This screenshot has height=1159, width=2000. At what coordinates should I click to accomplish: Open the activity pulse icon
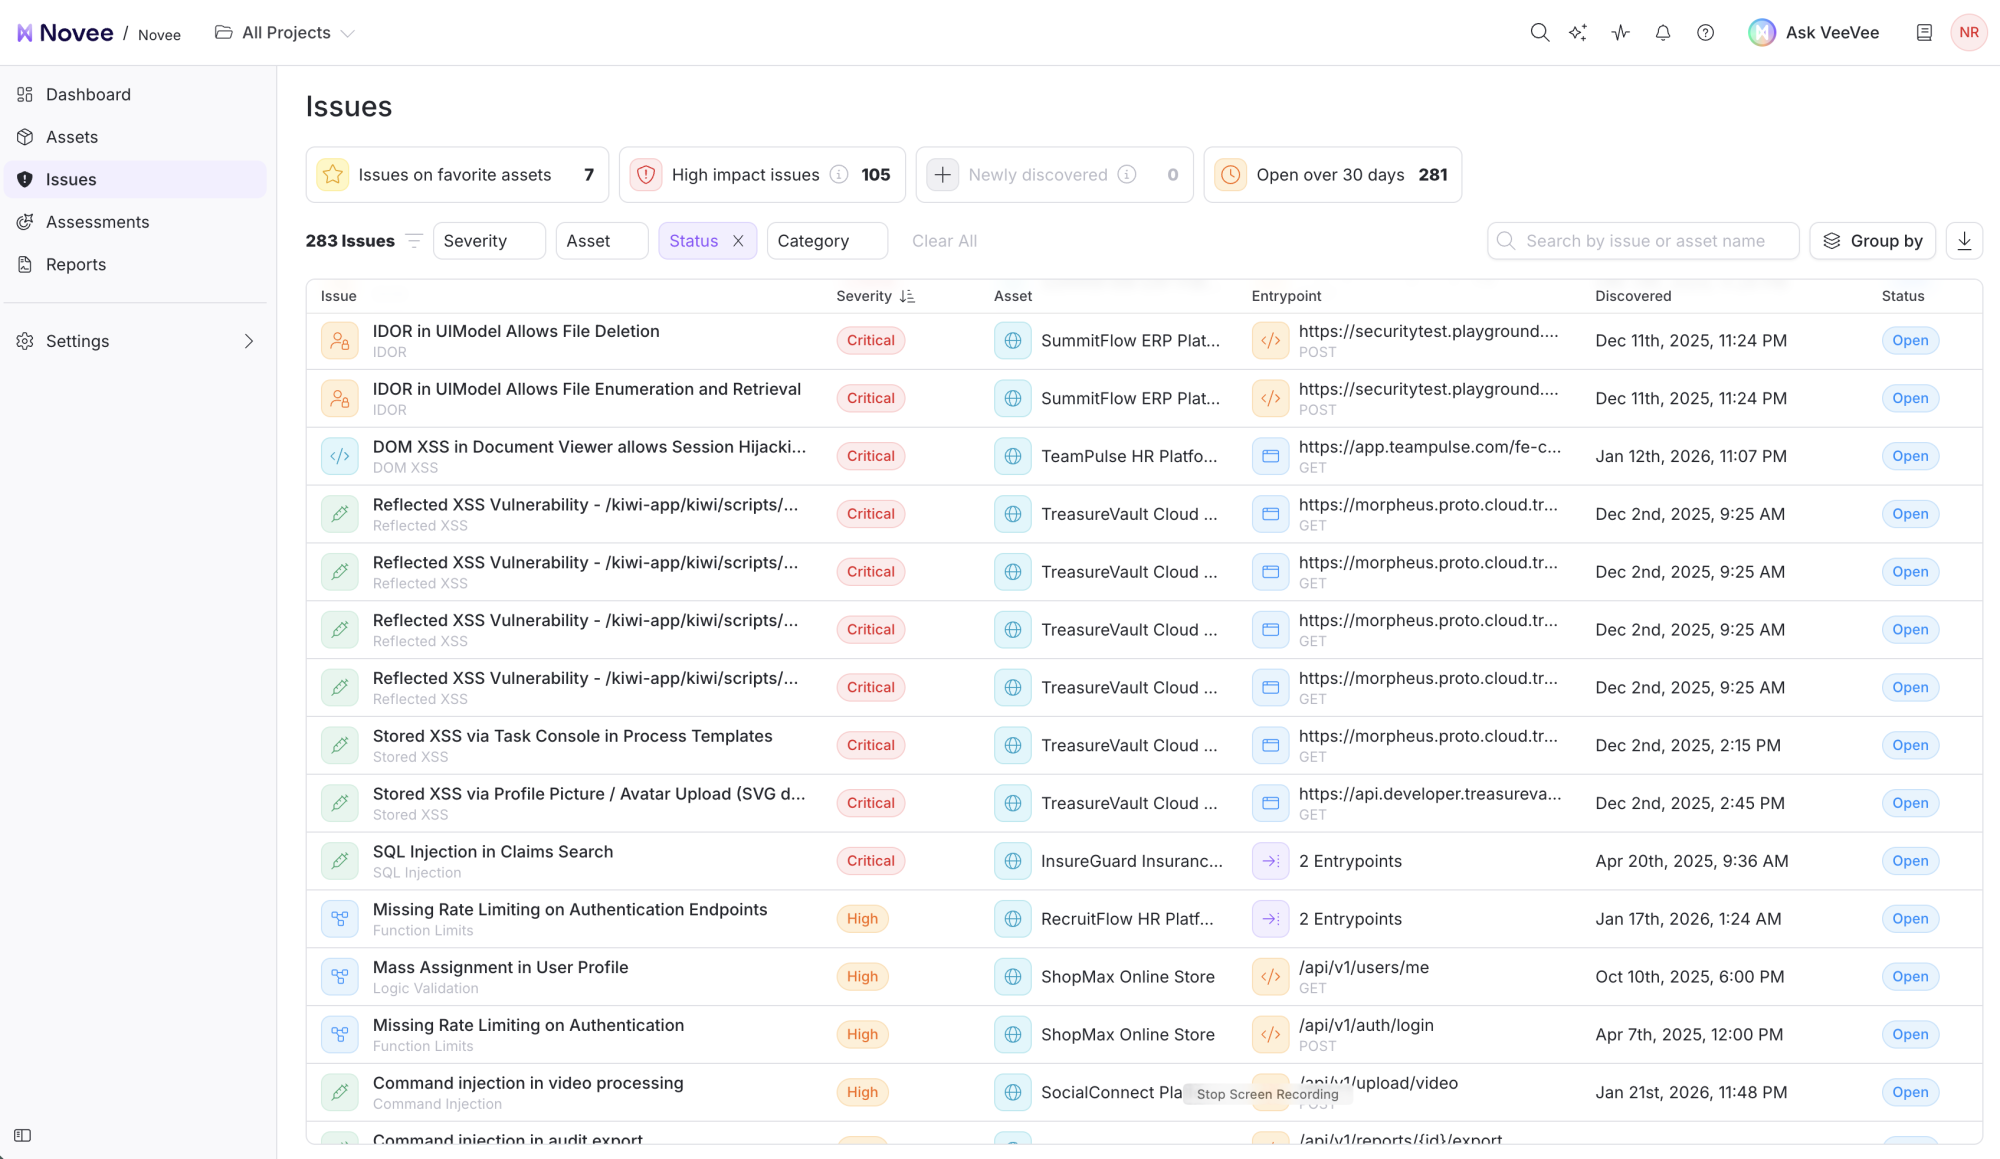coord(1621,33)
